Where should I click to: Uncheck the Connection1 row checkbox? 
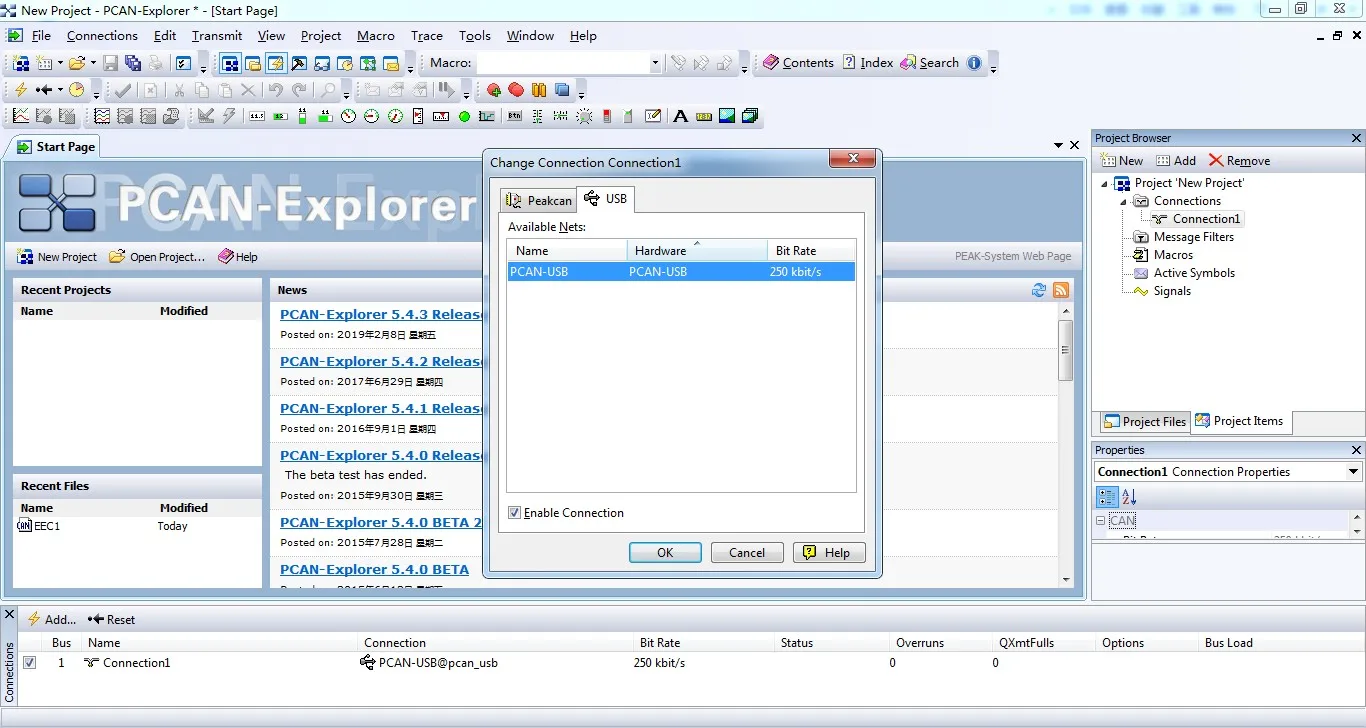30,662
